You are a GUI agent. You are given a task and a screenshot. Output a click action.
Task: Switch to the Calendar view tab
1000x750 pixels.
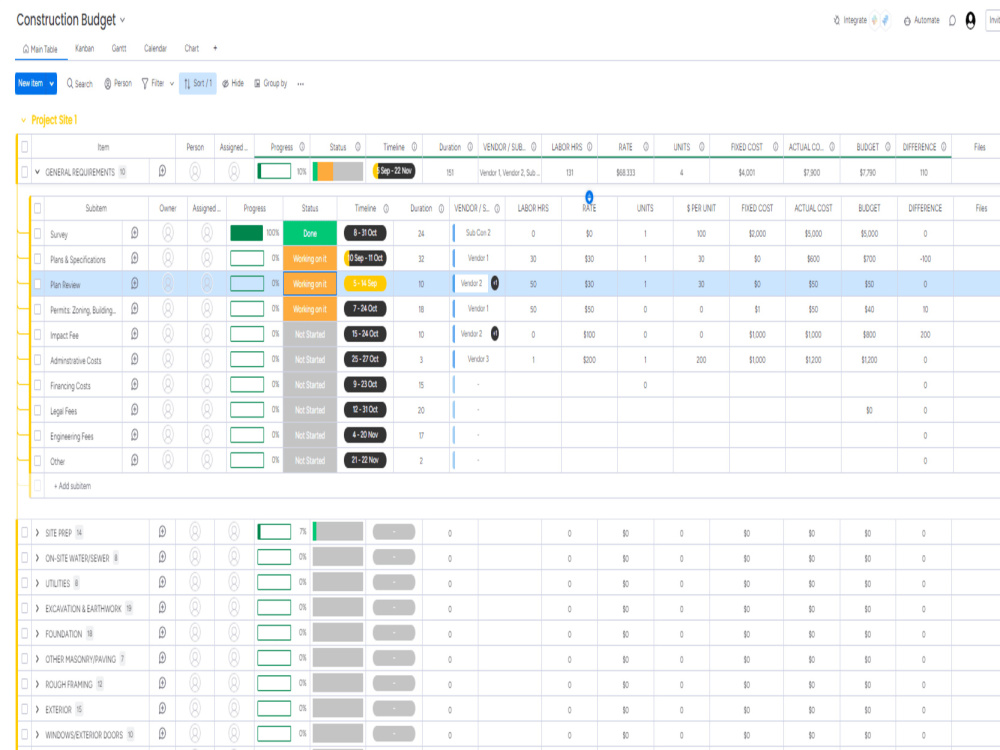pos(155,48)
